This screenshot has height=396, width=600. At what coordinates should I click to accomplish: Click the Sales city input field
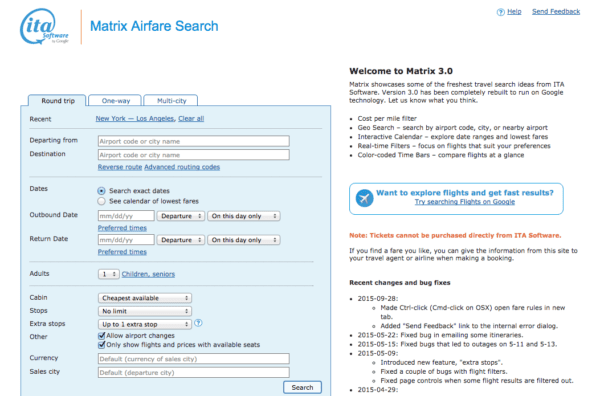point(194,373)
